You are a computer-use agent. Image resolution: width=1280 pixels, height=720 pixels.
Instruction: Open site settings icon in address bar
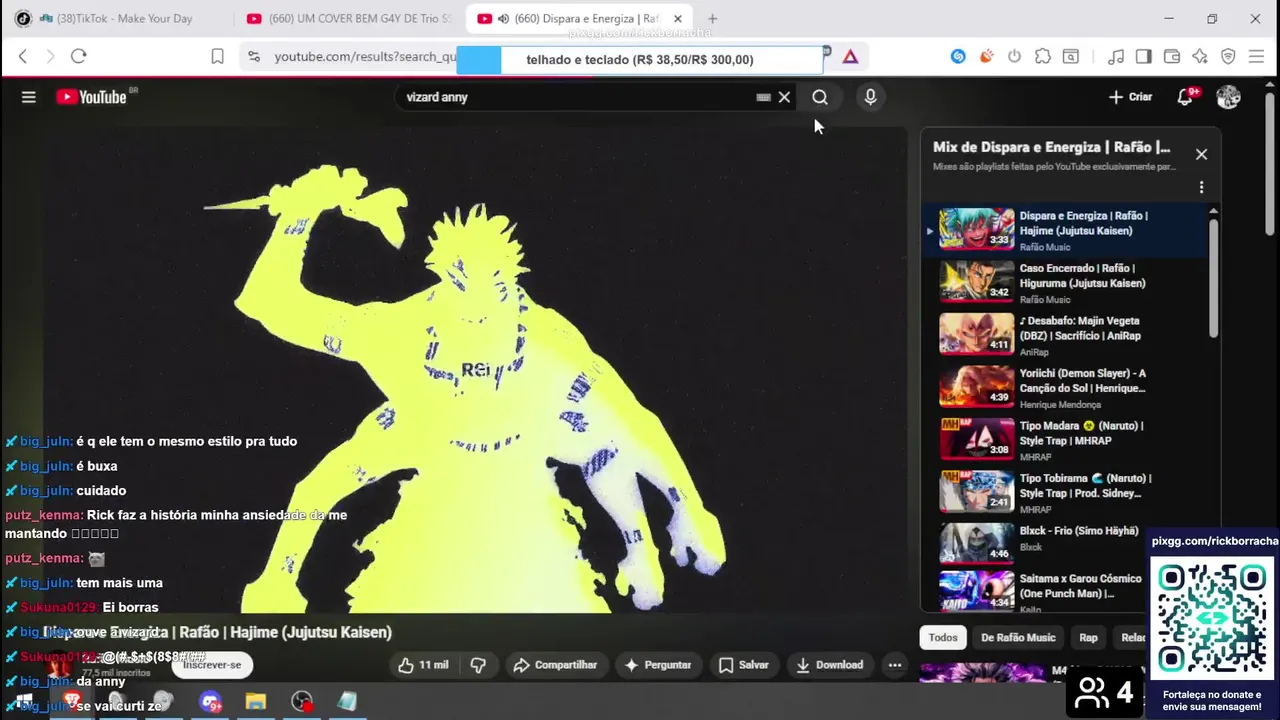(253, 57)
